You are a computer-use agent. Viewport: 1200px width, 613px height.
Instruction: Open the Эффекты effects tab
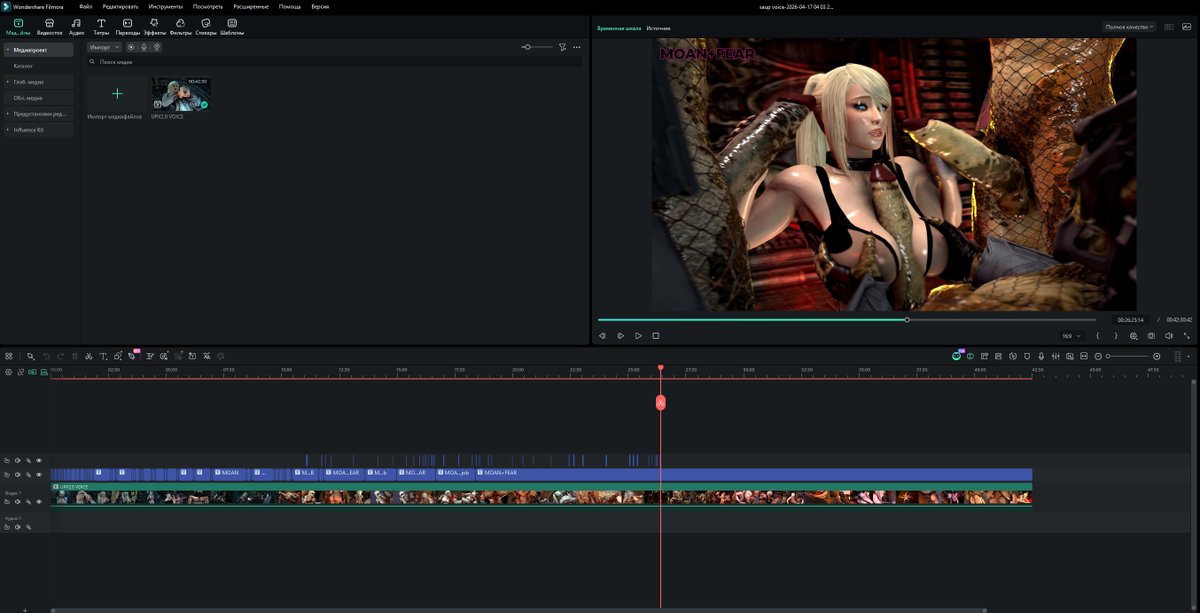click(154, 26)
